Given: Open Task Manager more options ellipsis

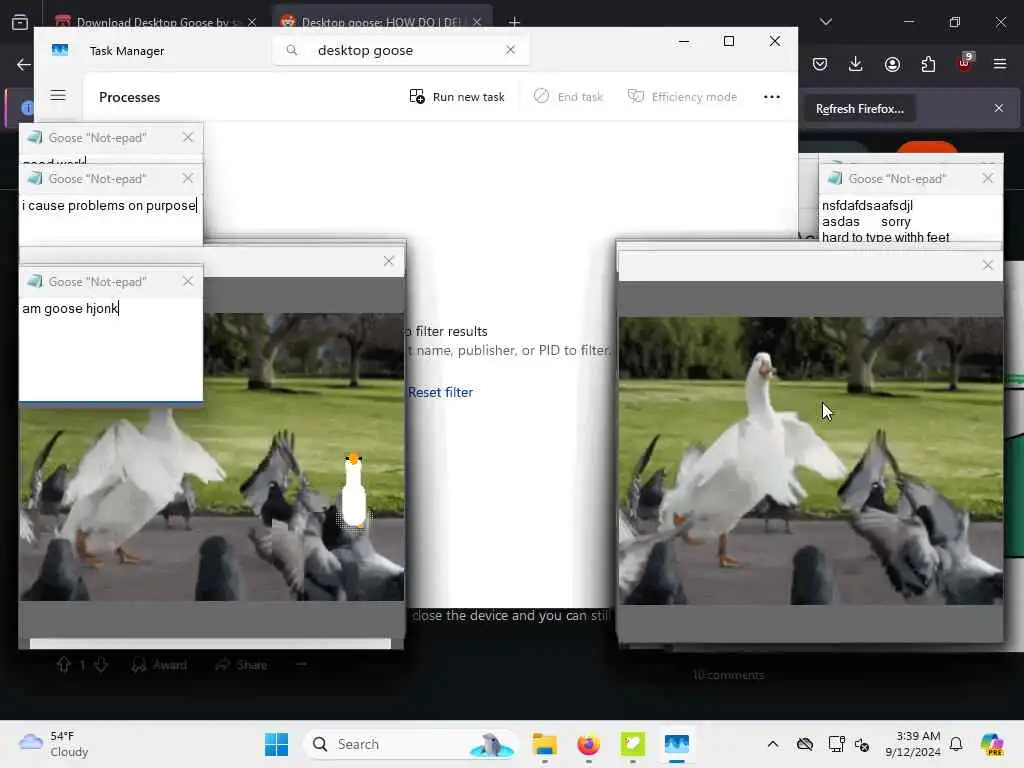Looking at the screenshot, I should [x=771, y=97].
